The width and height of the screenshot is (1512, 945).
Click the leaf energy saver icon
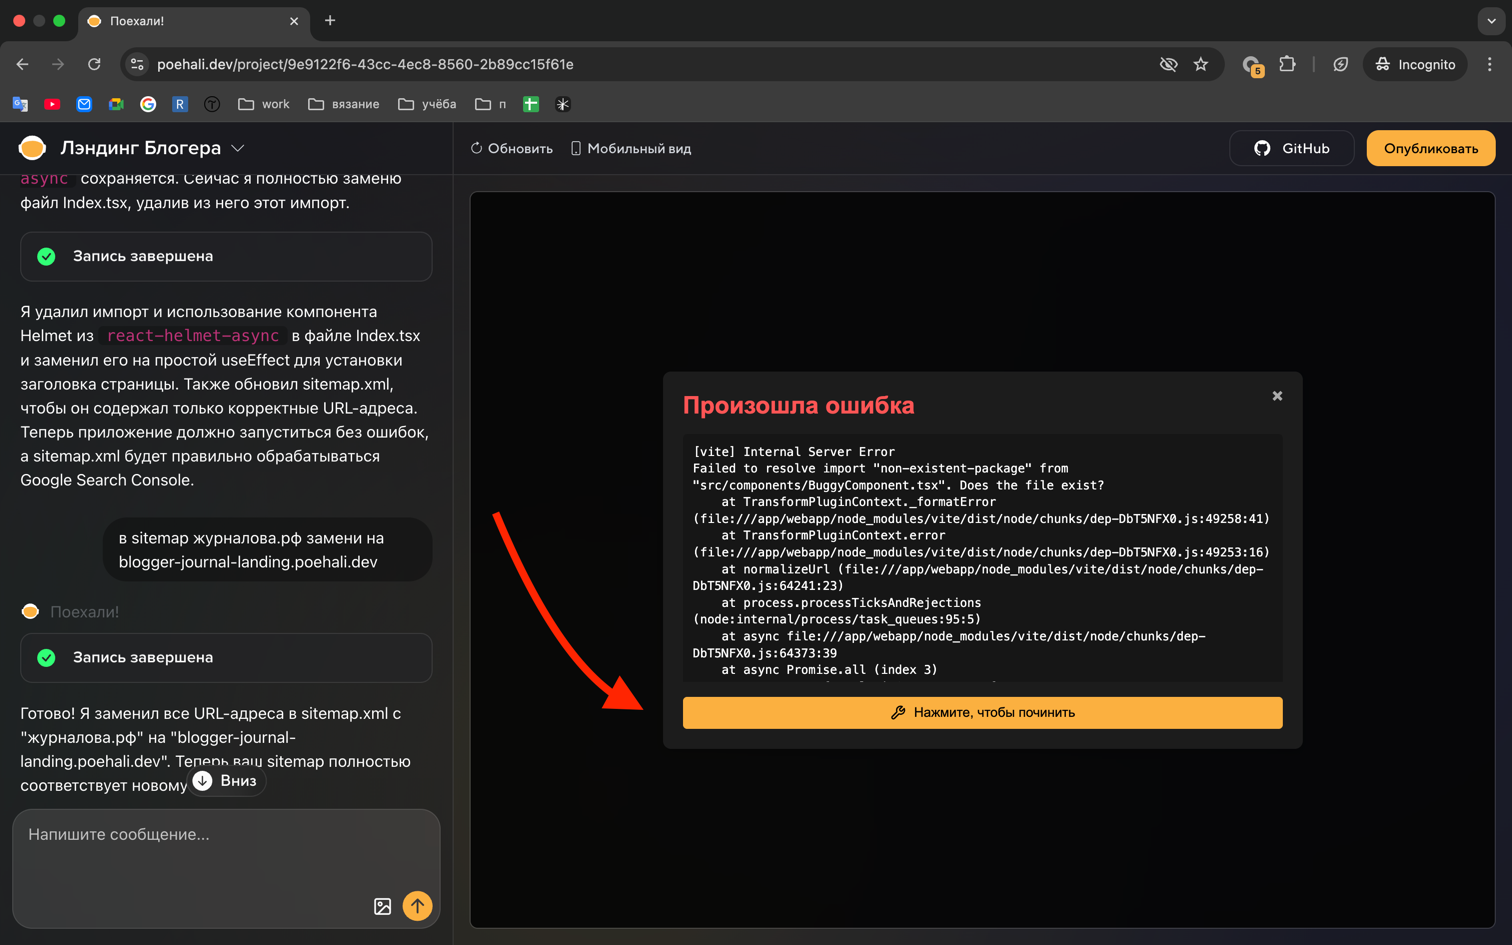pos(1341,64)
